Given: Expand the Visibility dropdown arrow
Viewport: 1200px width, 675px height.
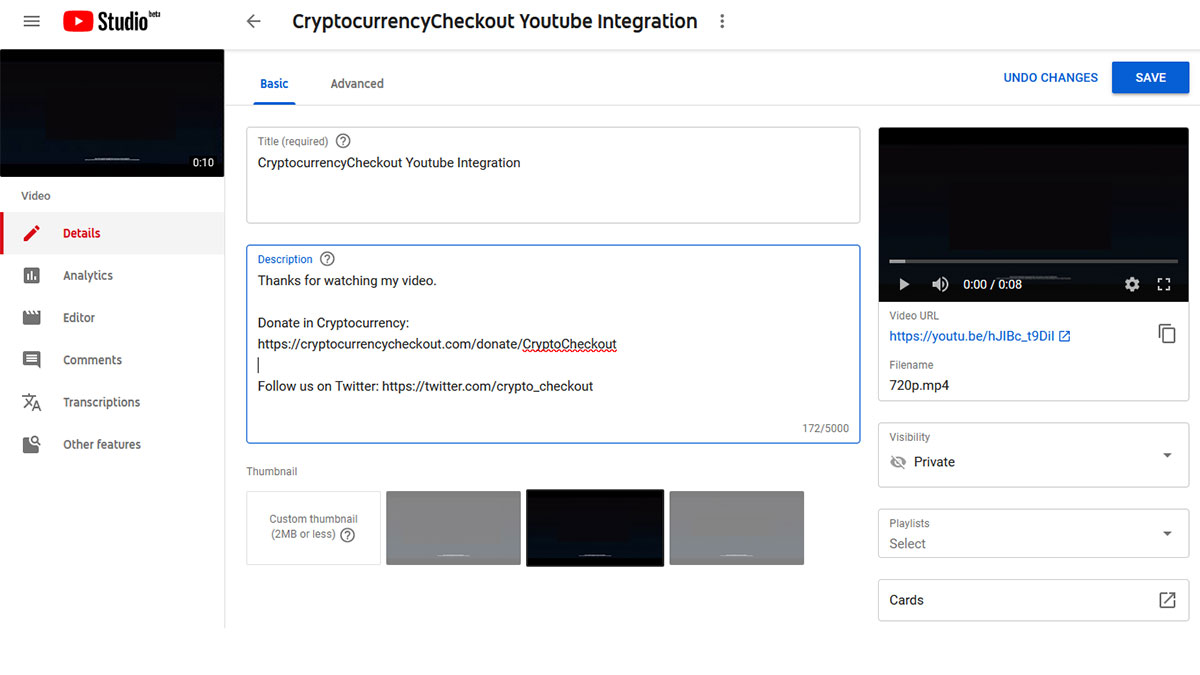Looking at the screenshot, I should point(1167,456).
